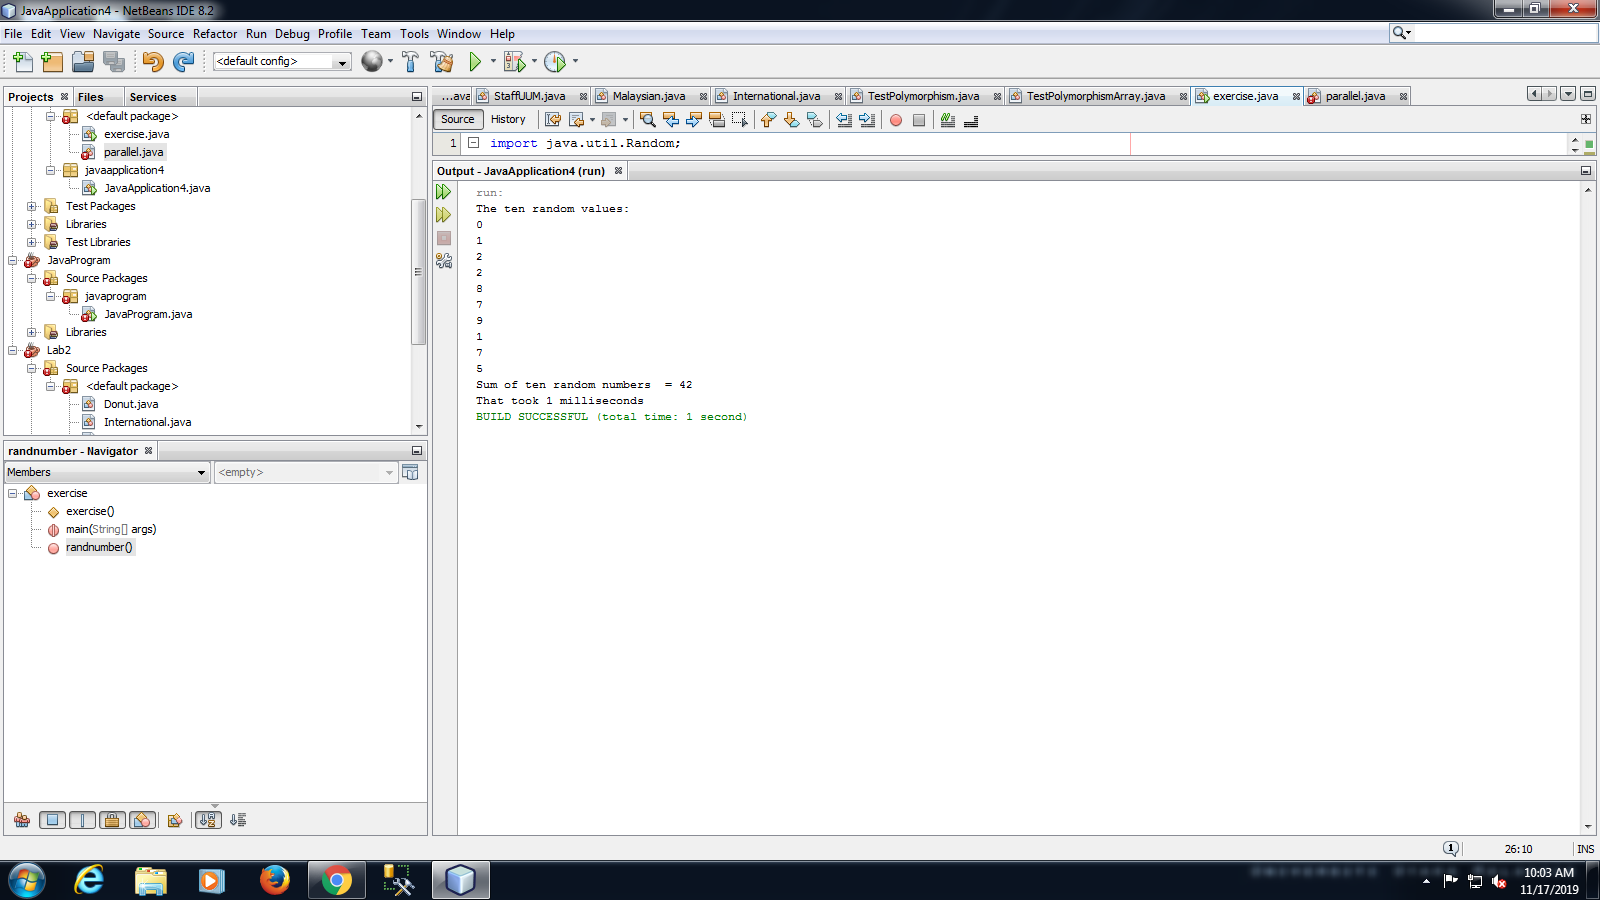This screenshot has height=900, width=1600.
Task: Click Shift Line Right editor icon
Action: (x=867, y=120)
